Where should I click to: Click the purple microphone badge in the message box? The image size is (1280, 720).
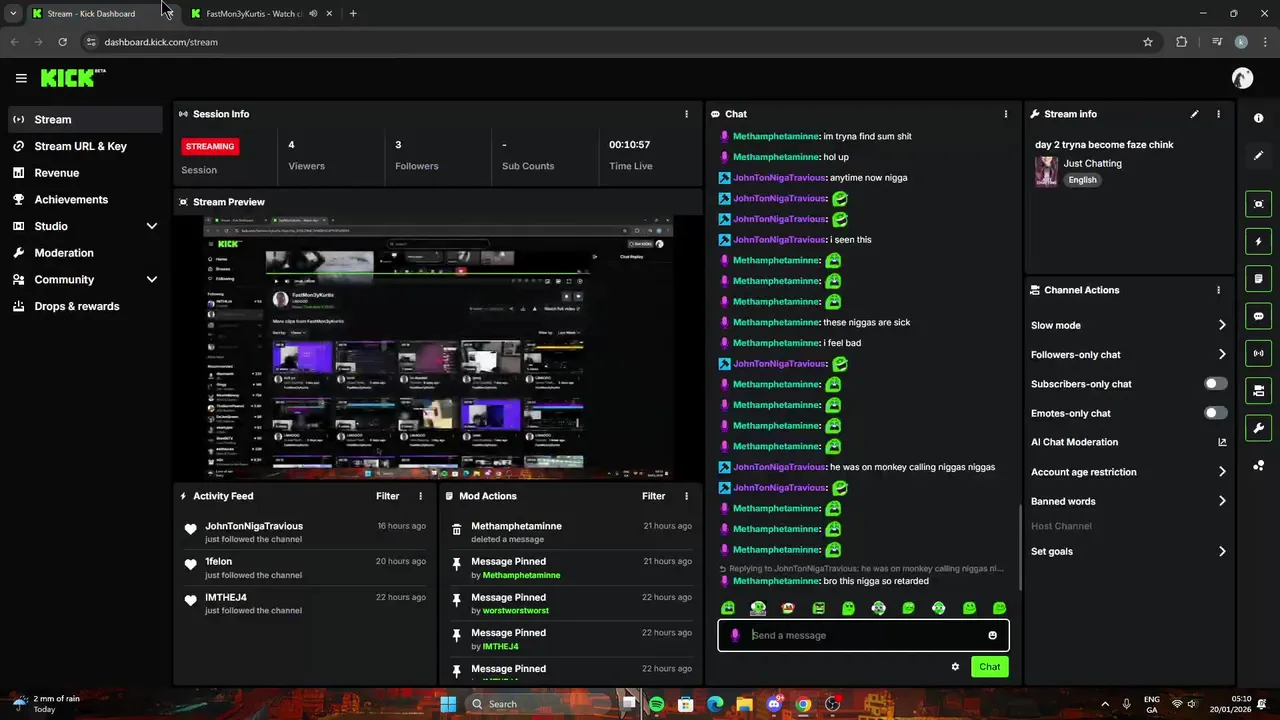[x=735, y=635]
